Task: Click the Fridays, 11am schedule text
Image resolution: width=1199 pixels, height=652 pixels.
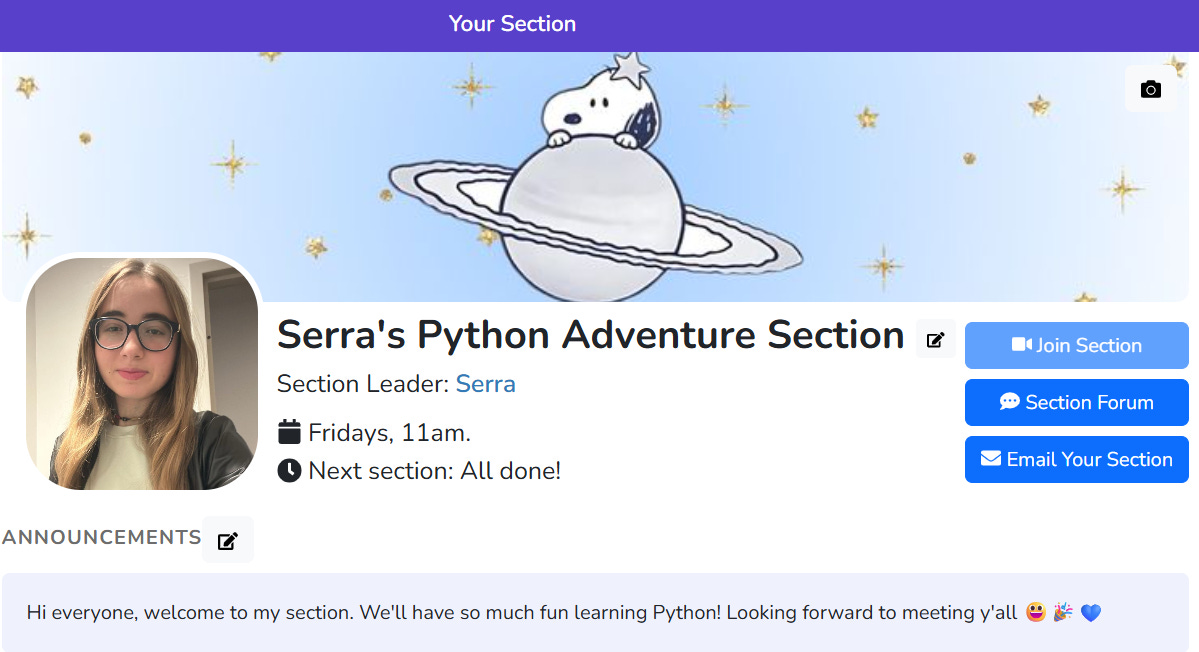Action: tap(389, 433)
